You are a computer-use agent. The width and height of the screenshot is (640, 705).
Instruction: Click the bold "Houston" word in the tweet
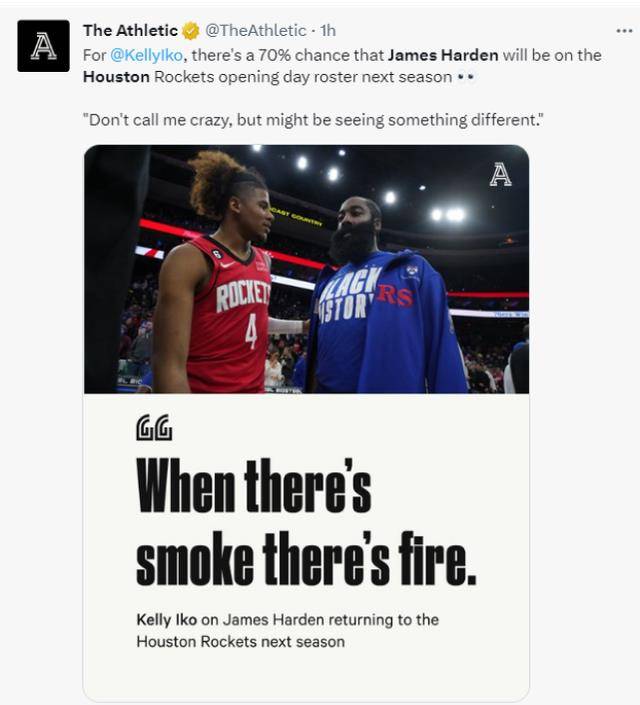coord(116,77)
